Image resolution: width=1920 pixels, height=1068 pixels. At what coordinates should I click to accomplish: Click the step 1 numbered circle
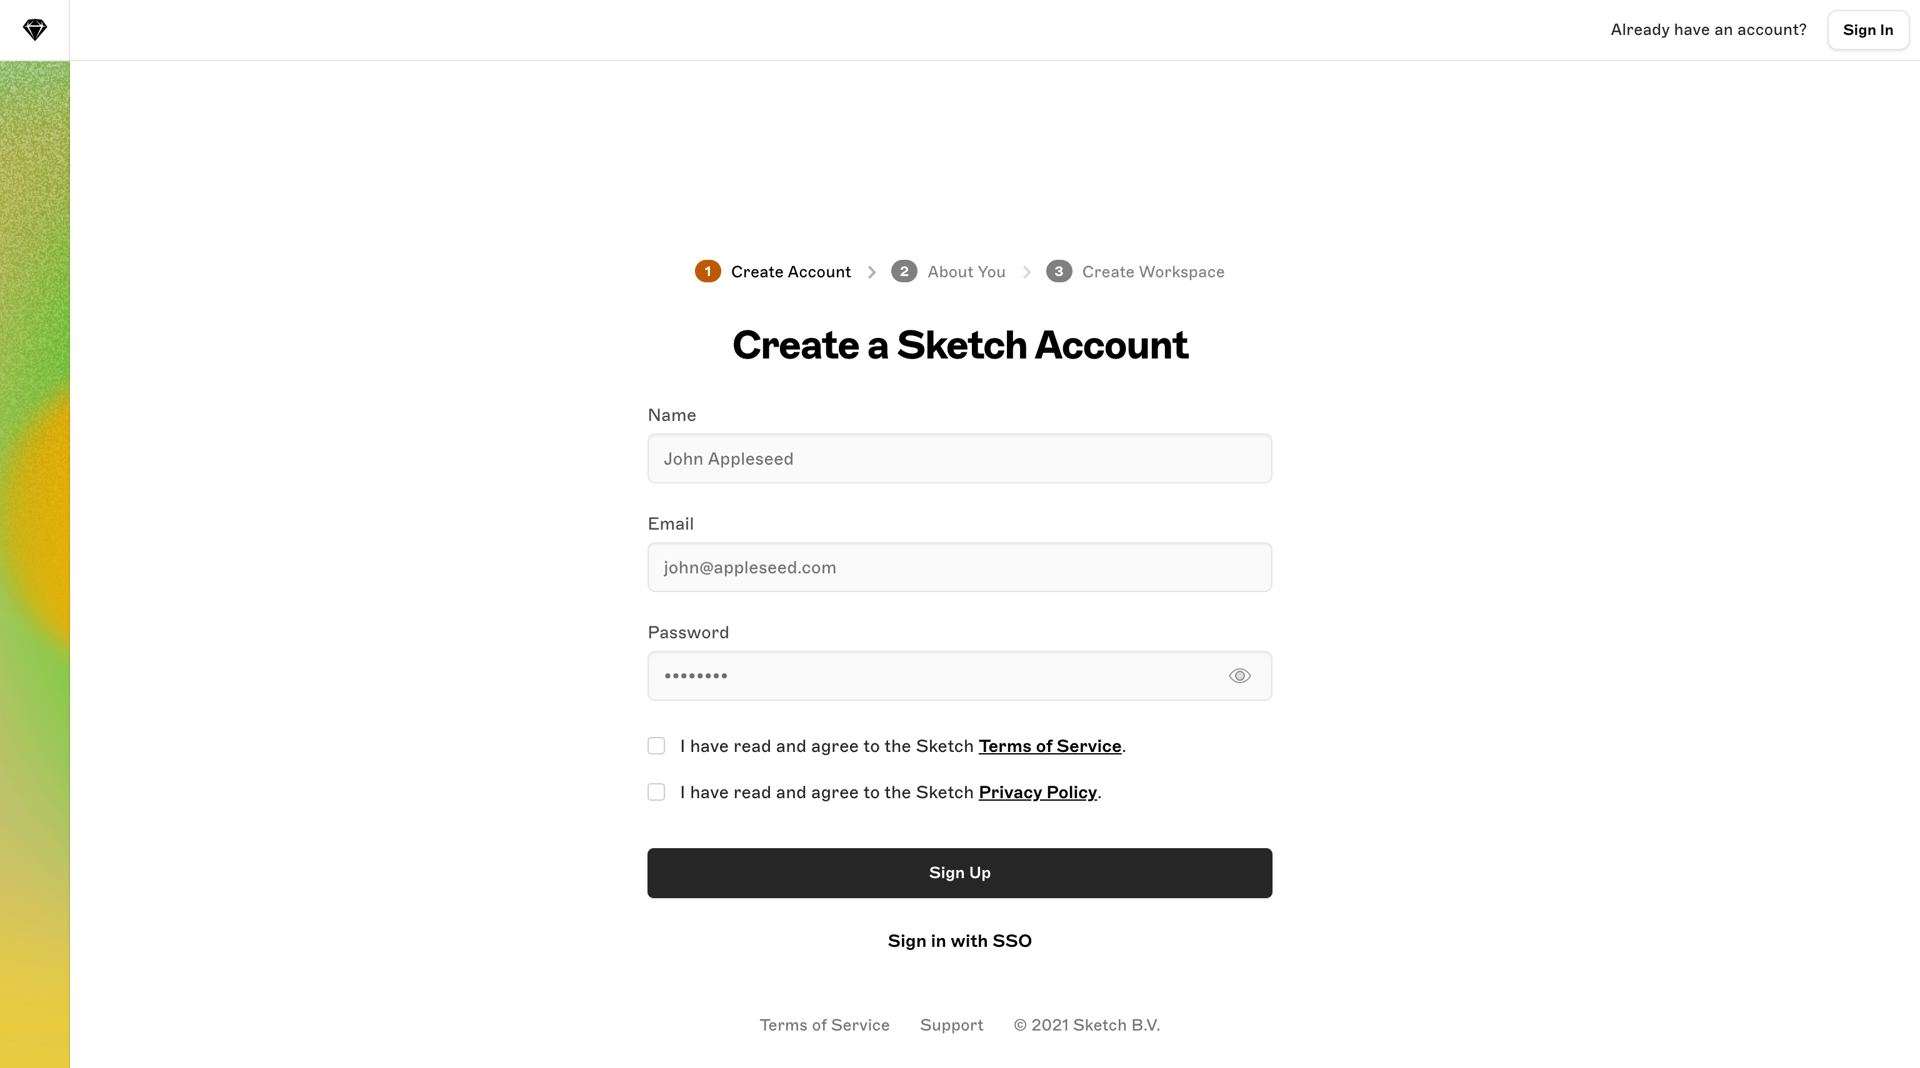click(708, 271)
